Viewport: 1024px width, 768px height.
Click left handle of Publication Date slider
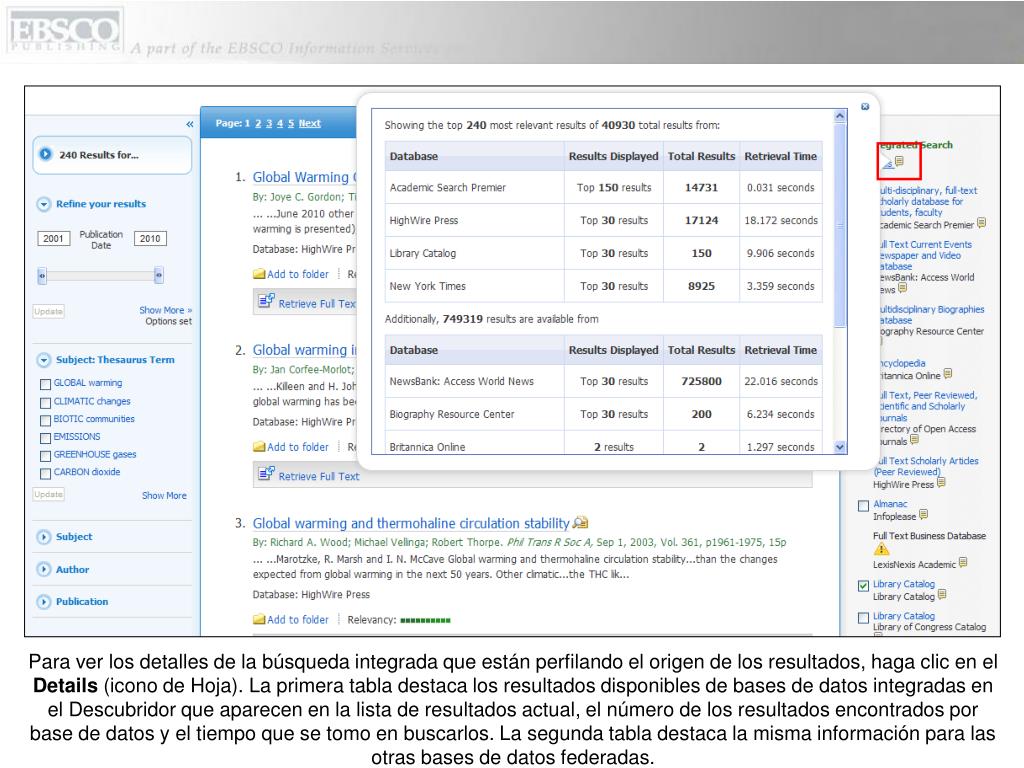coord(42,276)
